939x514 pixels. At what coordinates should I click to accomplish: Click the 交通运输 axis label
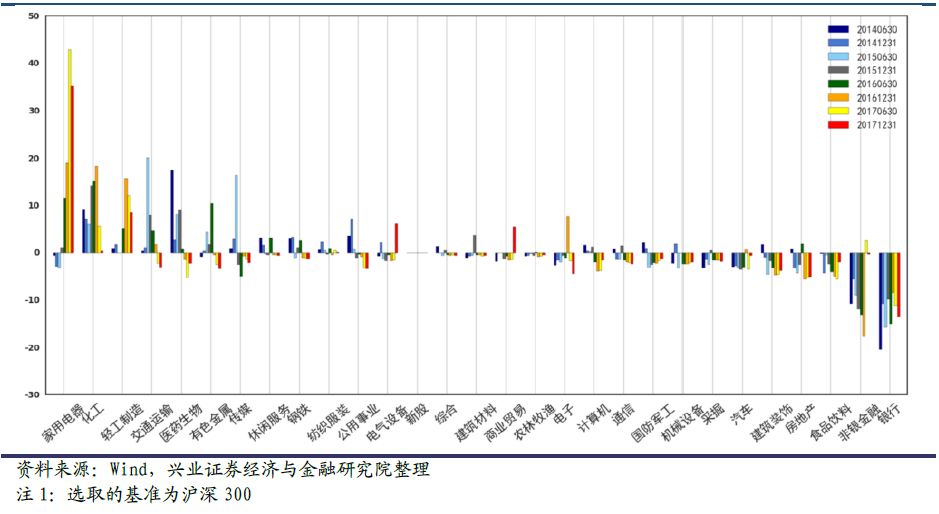click(x=152, y=422)
